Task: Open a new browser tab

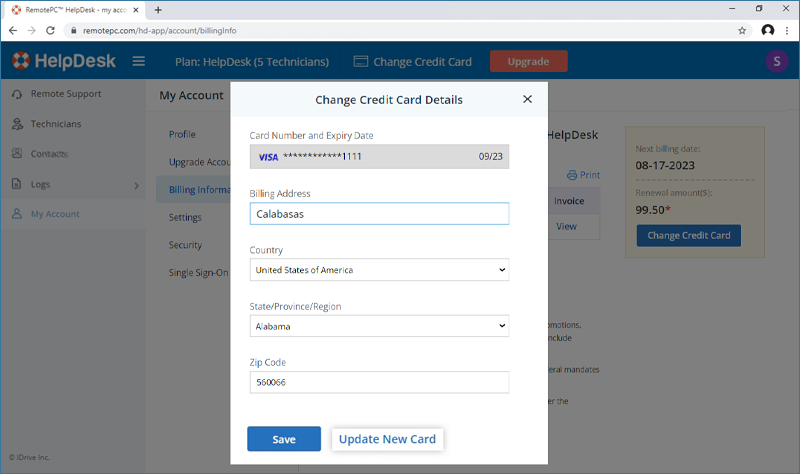Action: pyautogui.click(x=158, y=9)
